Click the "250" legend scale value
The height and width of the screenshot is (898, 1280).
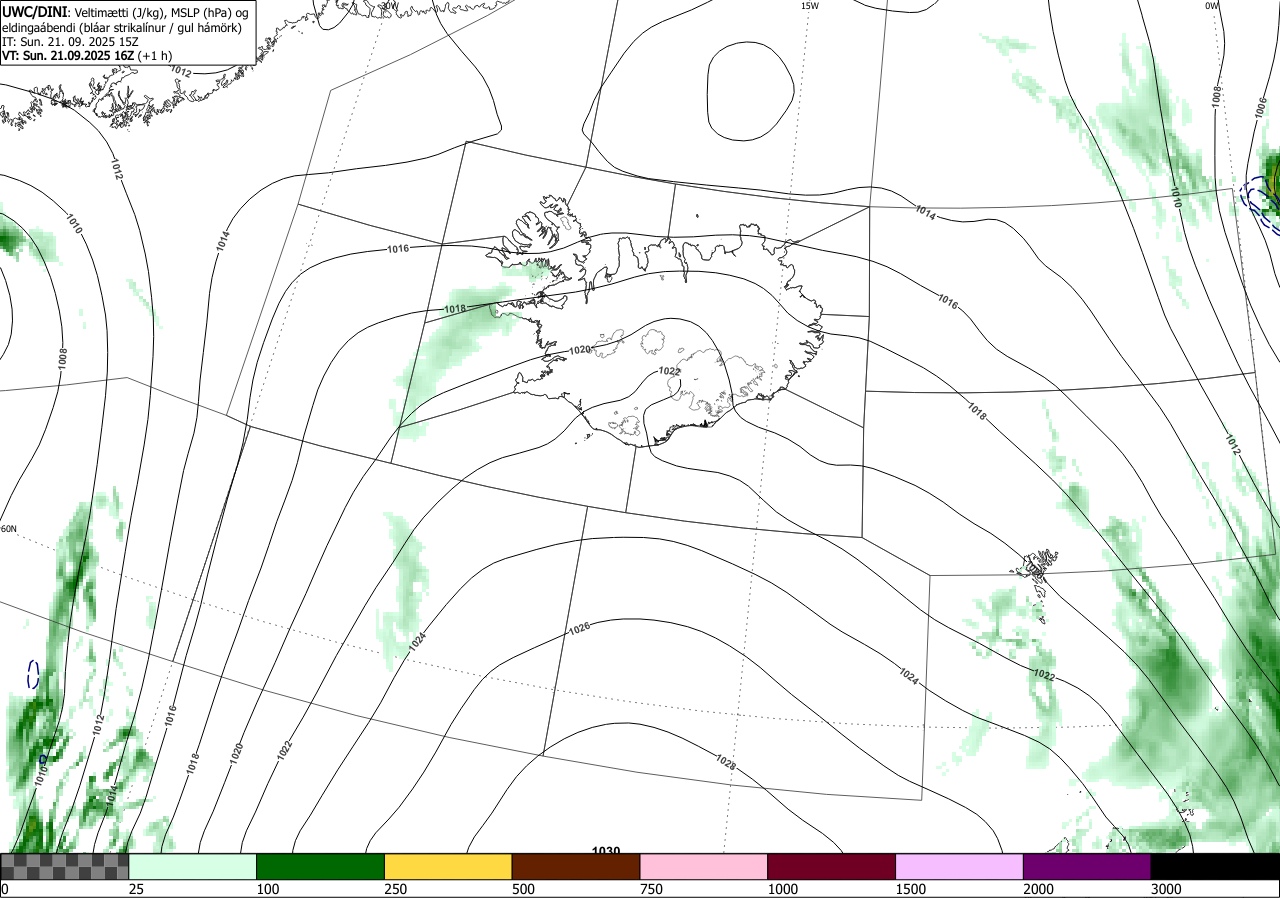coord(396,889)
